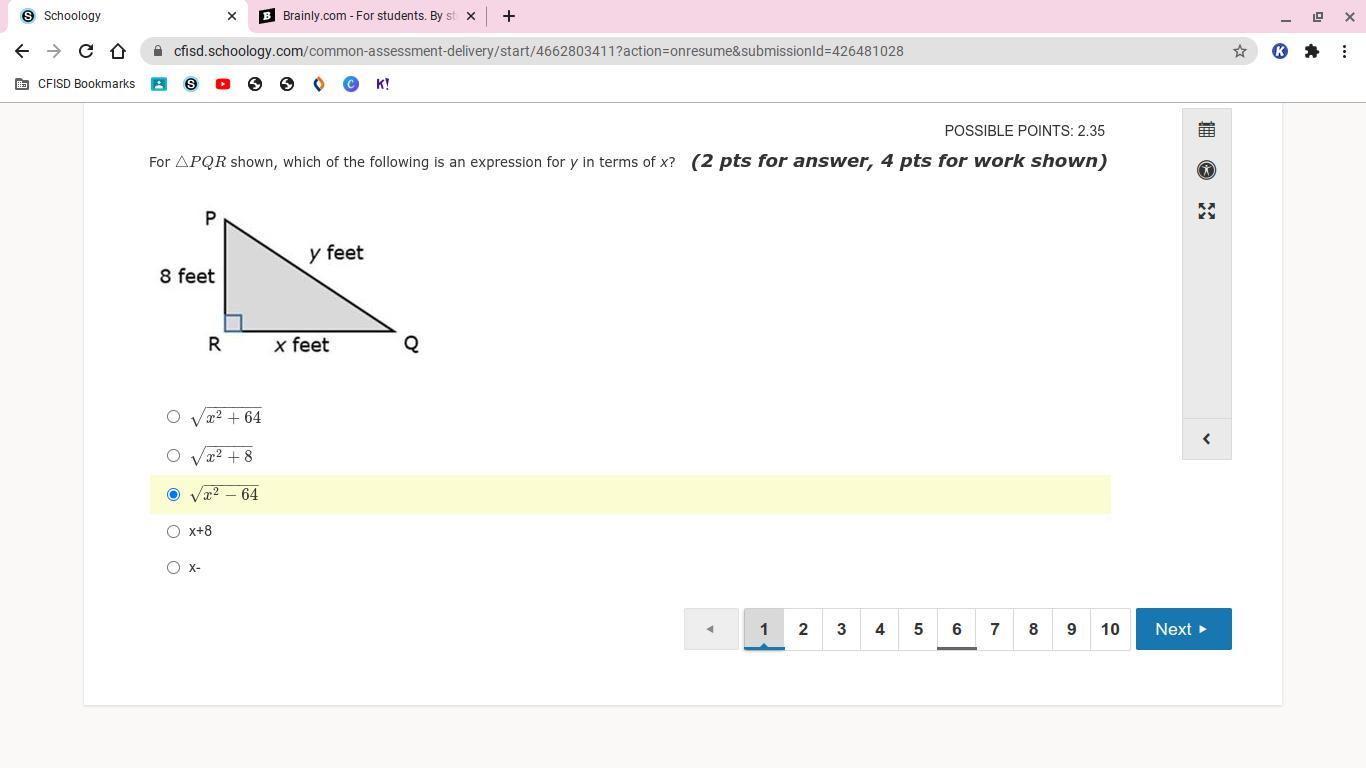This screenshot has height=768, width=1366.
Task: Restore down the browser window
Action: pos(1318,17)
